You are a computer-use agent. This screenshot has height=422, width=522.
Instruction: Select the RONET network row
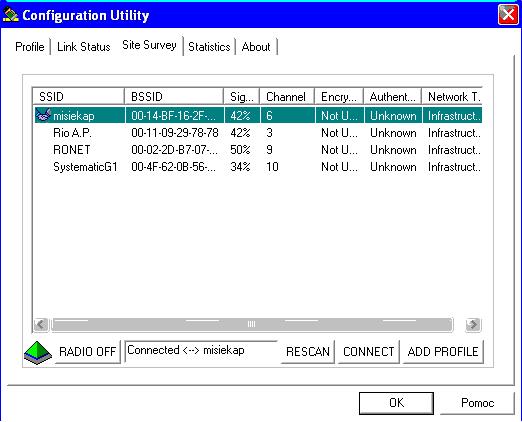(x=258, y=150)
